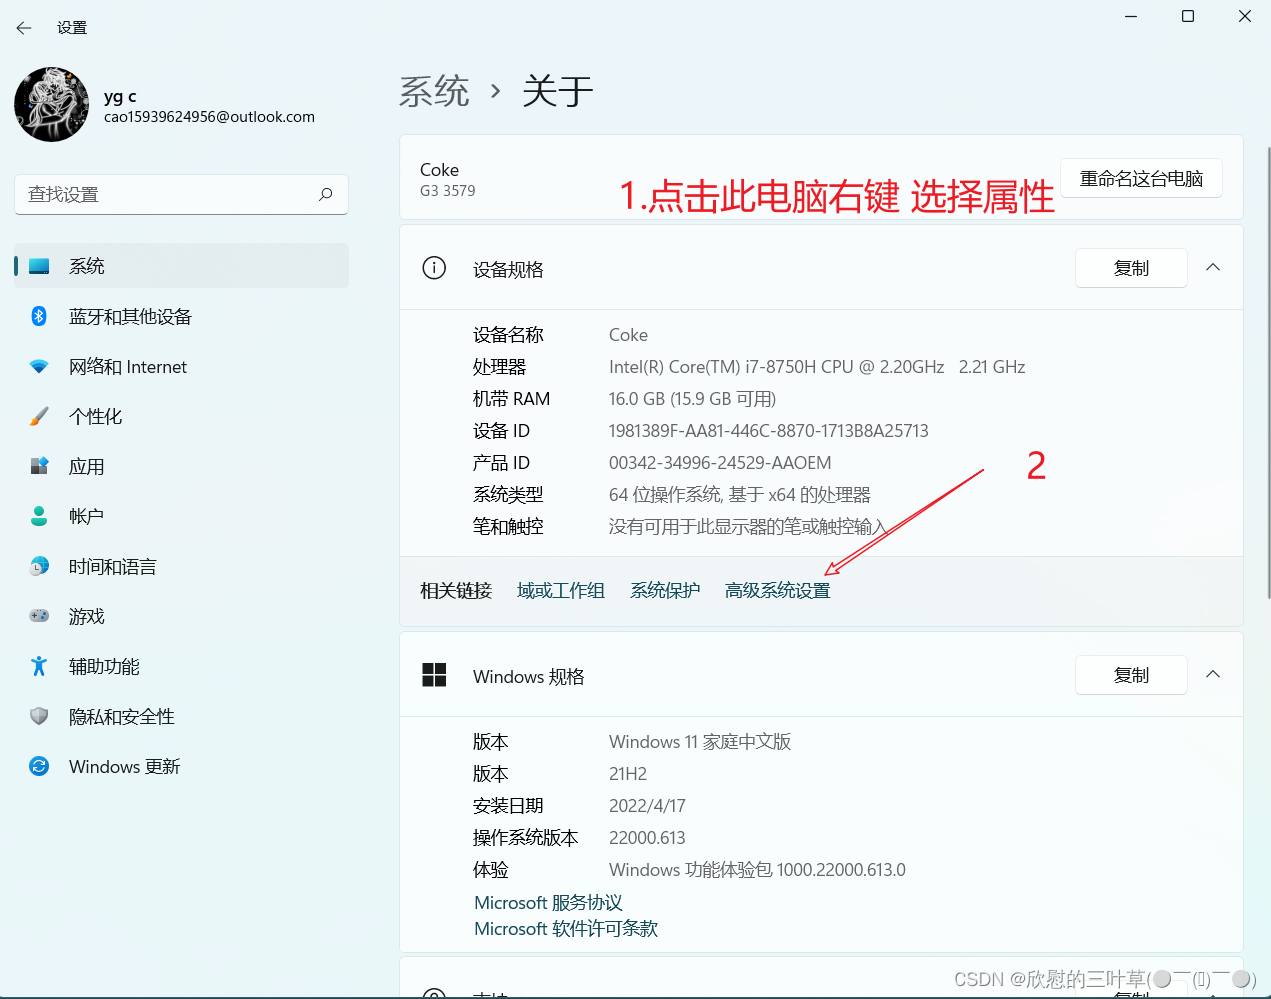Open the 游戏 settings category

pyautogui.click(x=87, y=616)
